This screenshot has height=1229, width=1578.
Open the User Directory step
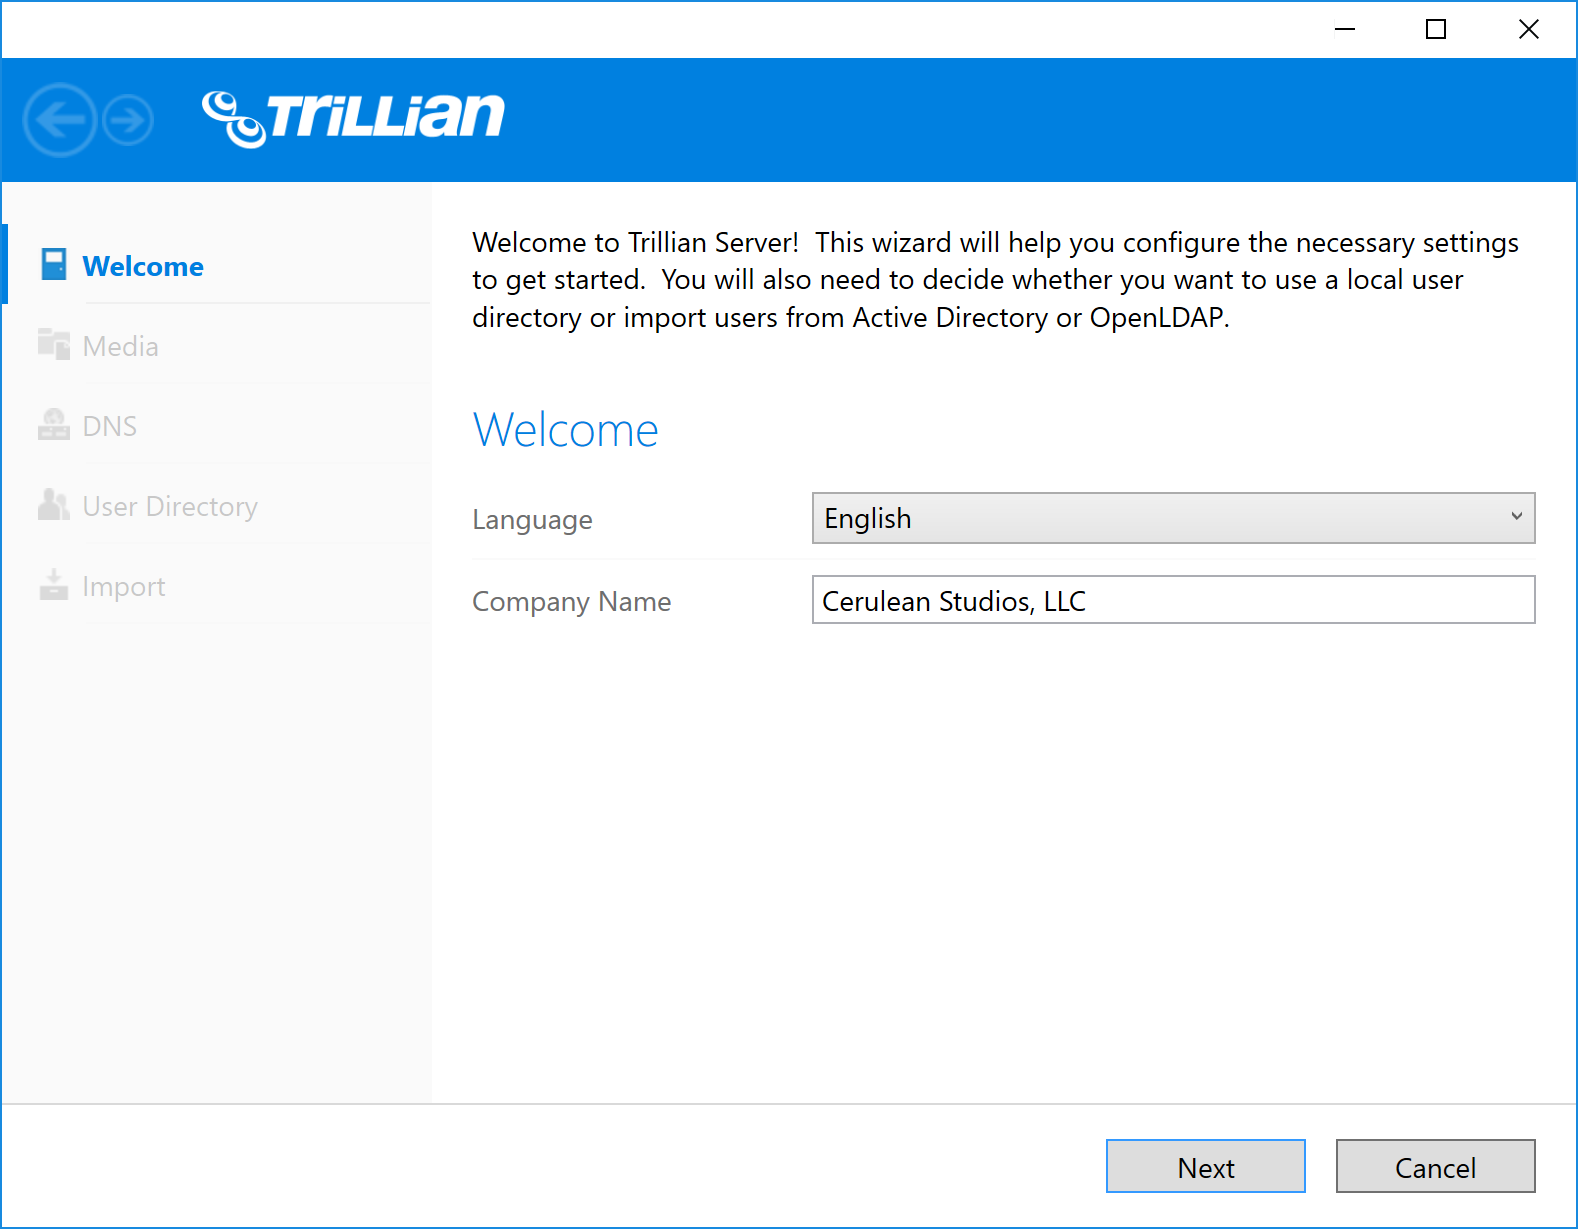(x=170, y=506)
